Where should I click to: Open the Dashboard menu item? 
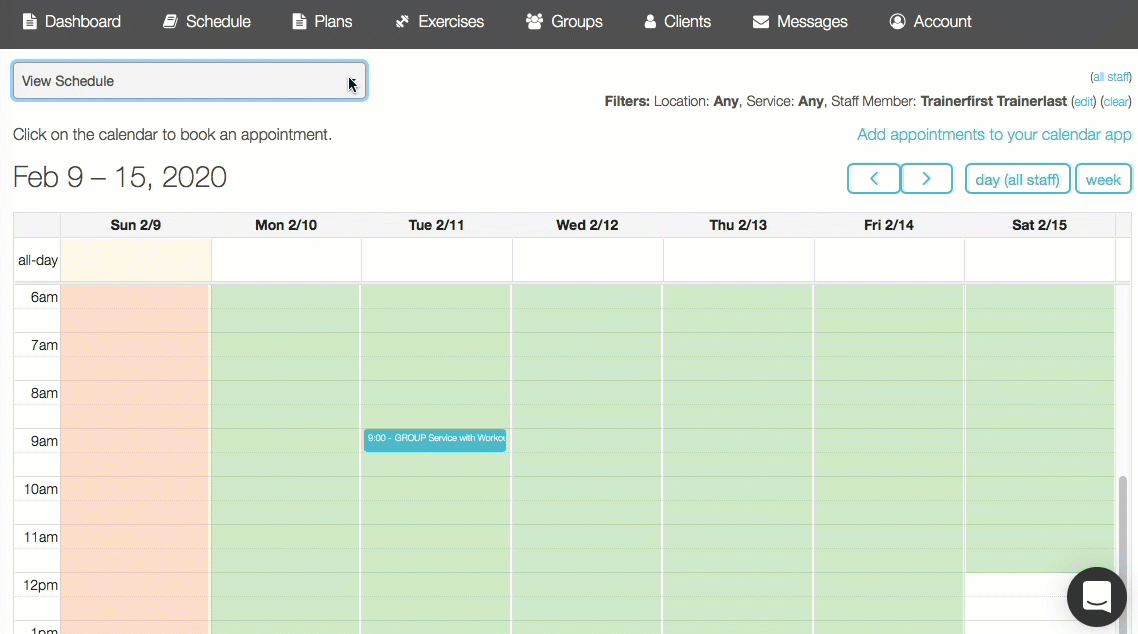tap(72, 22)
